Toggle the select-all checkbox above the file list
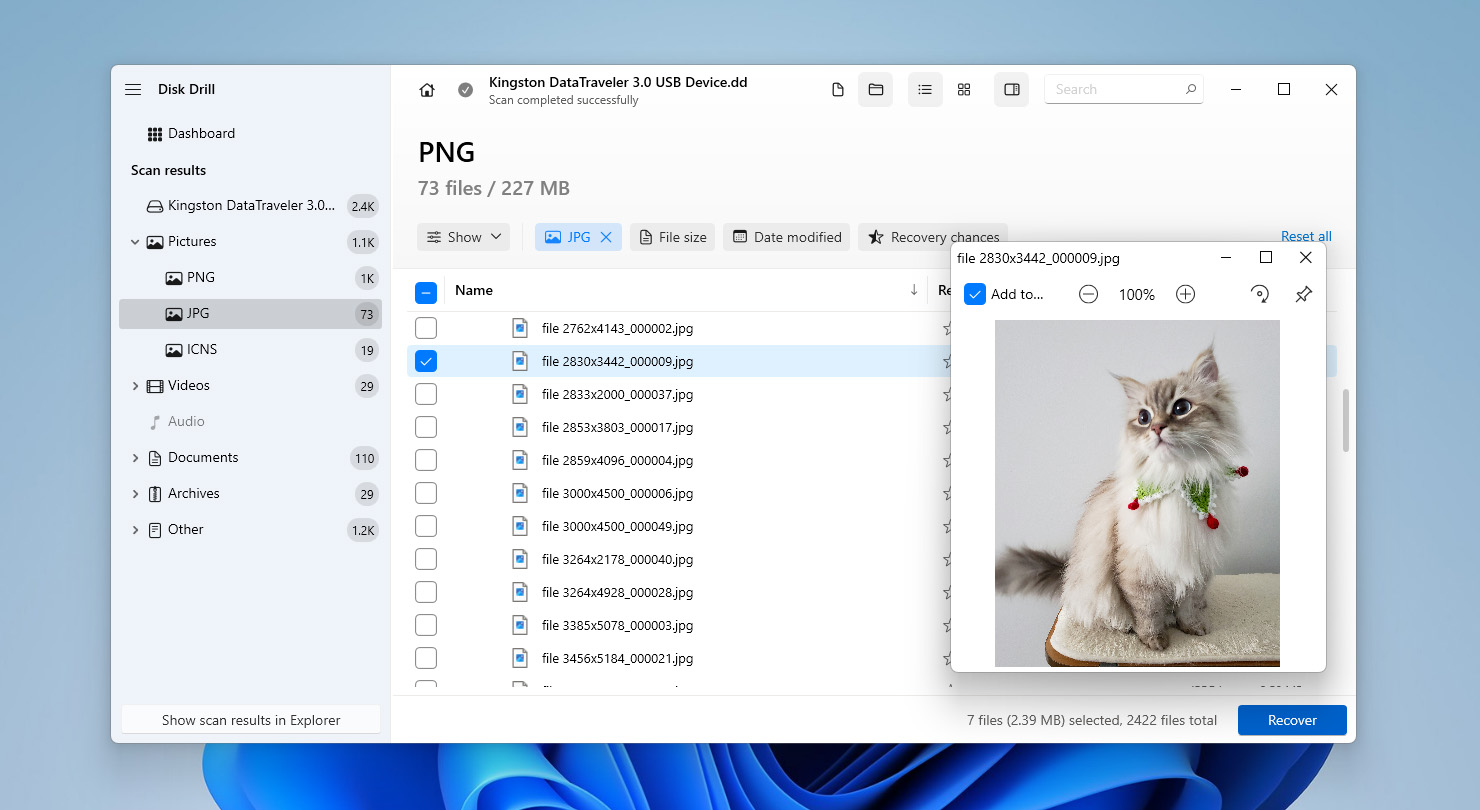The height and width of the screenshot is (810, 1480). click(x=426, y=292)
